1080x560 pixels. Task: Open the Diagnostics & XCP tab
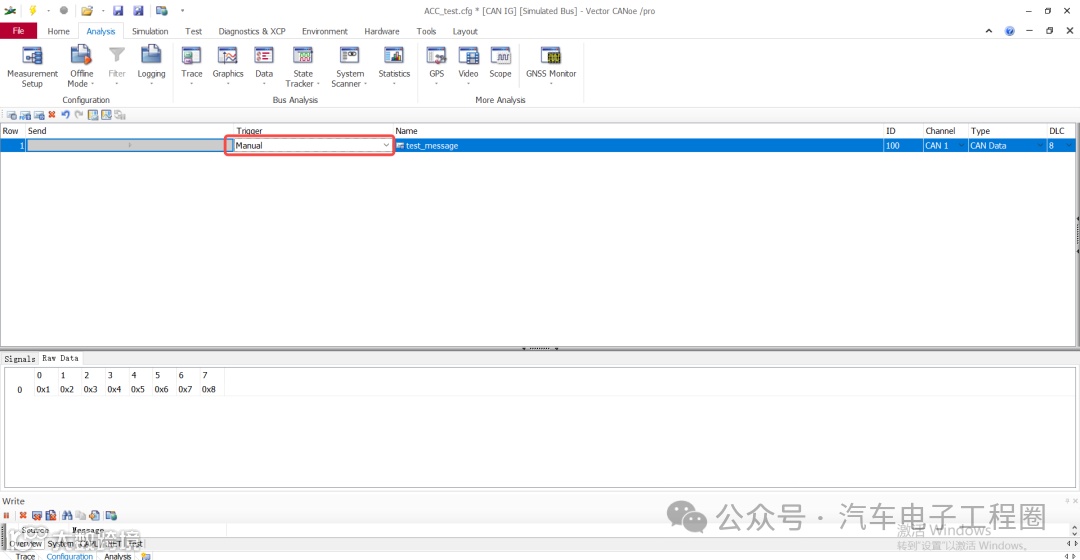pyautogui.click(x=252, y=31)
